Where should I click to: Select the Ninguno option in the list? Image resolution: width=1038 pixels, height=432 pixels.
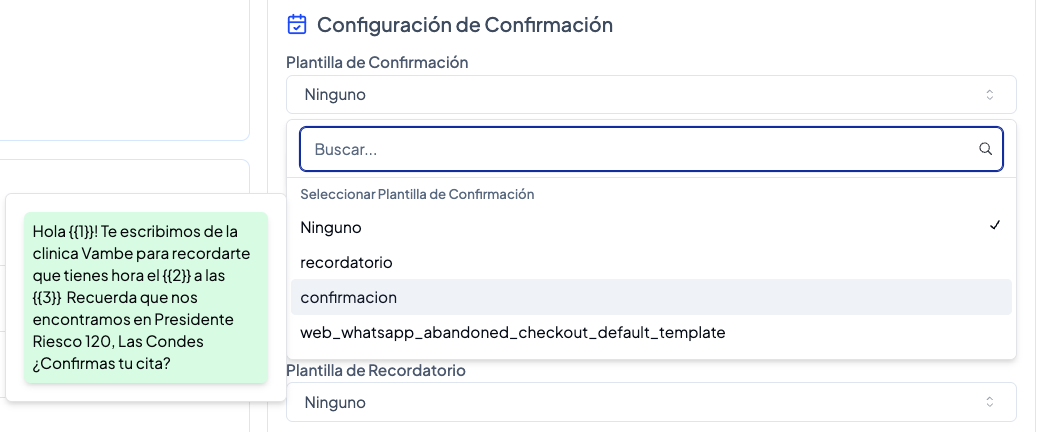[x=331, y=227]
